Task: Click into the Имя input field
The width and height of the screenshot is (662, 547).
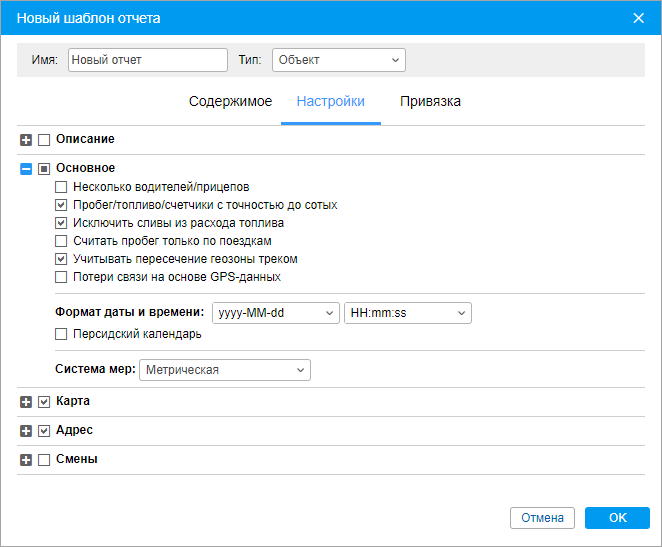Action: click(148, 60)
